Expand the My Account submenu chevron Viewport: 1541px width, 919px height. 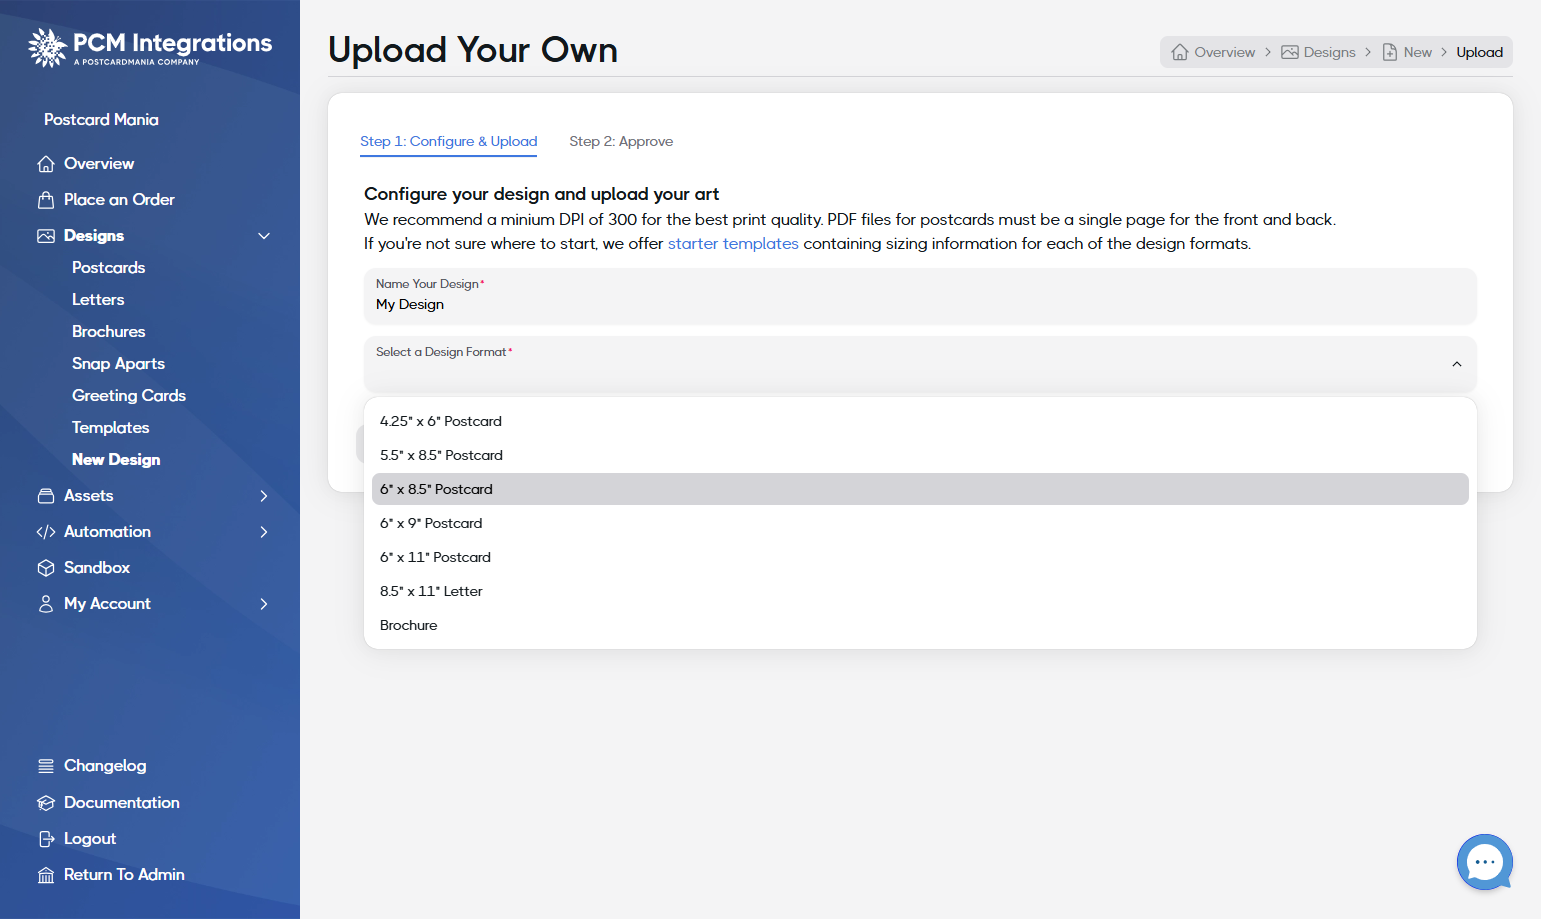264,604
